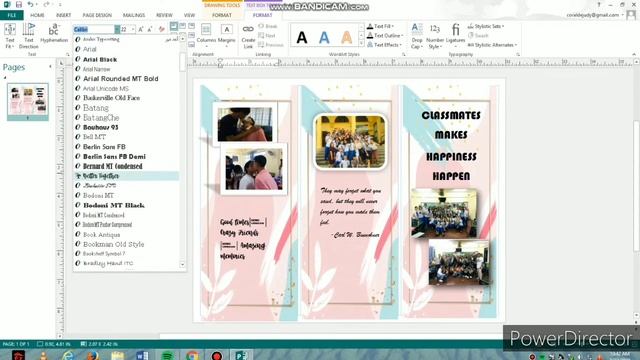Click the Chrome icon in the taskbar
This screenshot has height=360, width=640.
coord(192,355)
